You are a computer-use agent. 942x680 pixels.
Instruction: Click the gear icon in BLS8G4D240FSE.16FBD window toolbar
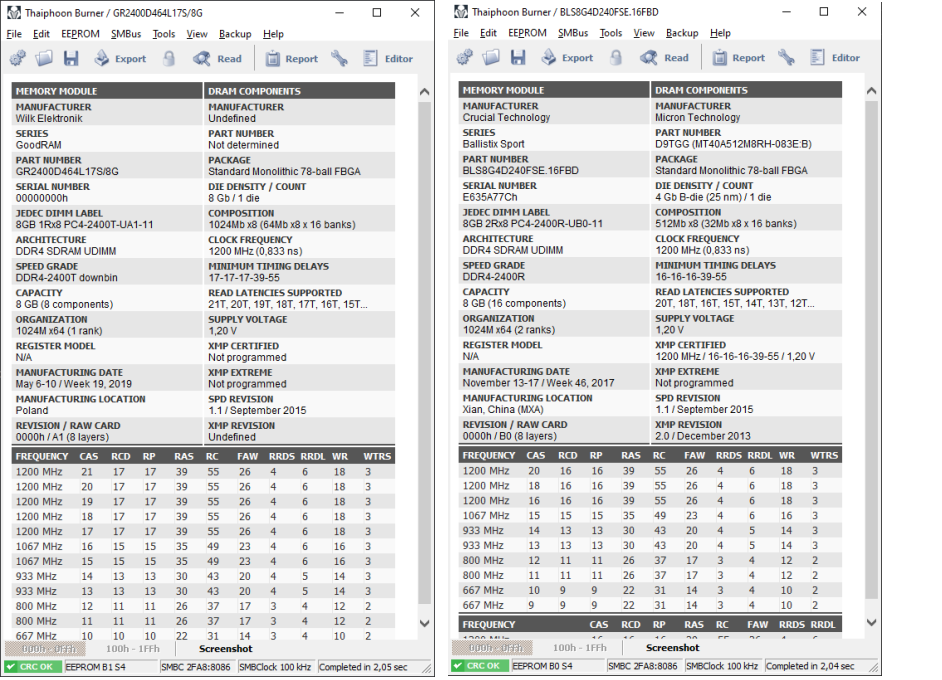(465, 58)
